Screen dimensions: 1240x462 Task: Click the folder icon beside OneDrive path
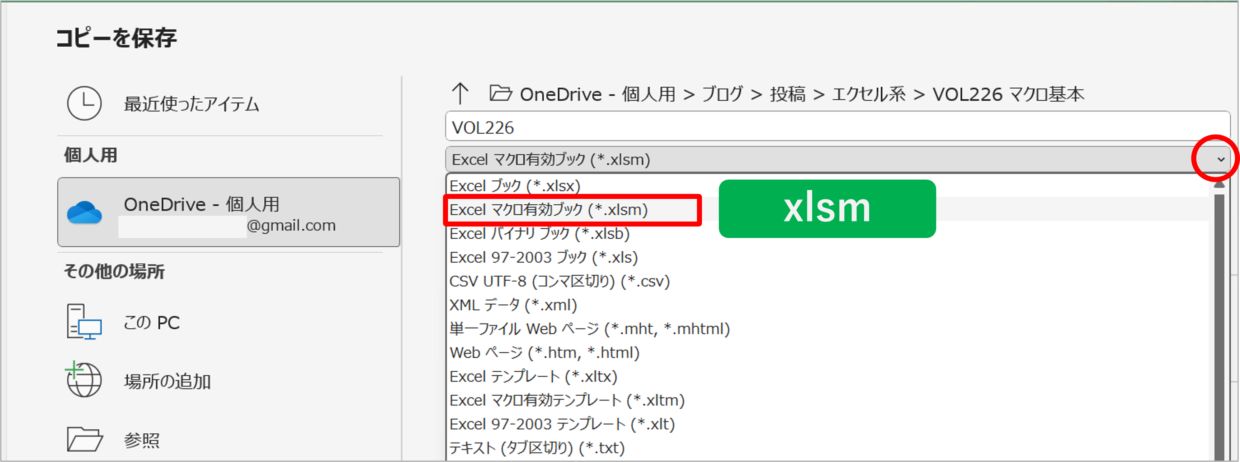pos(500,94)
